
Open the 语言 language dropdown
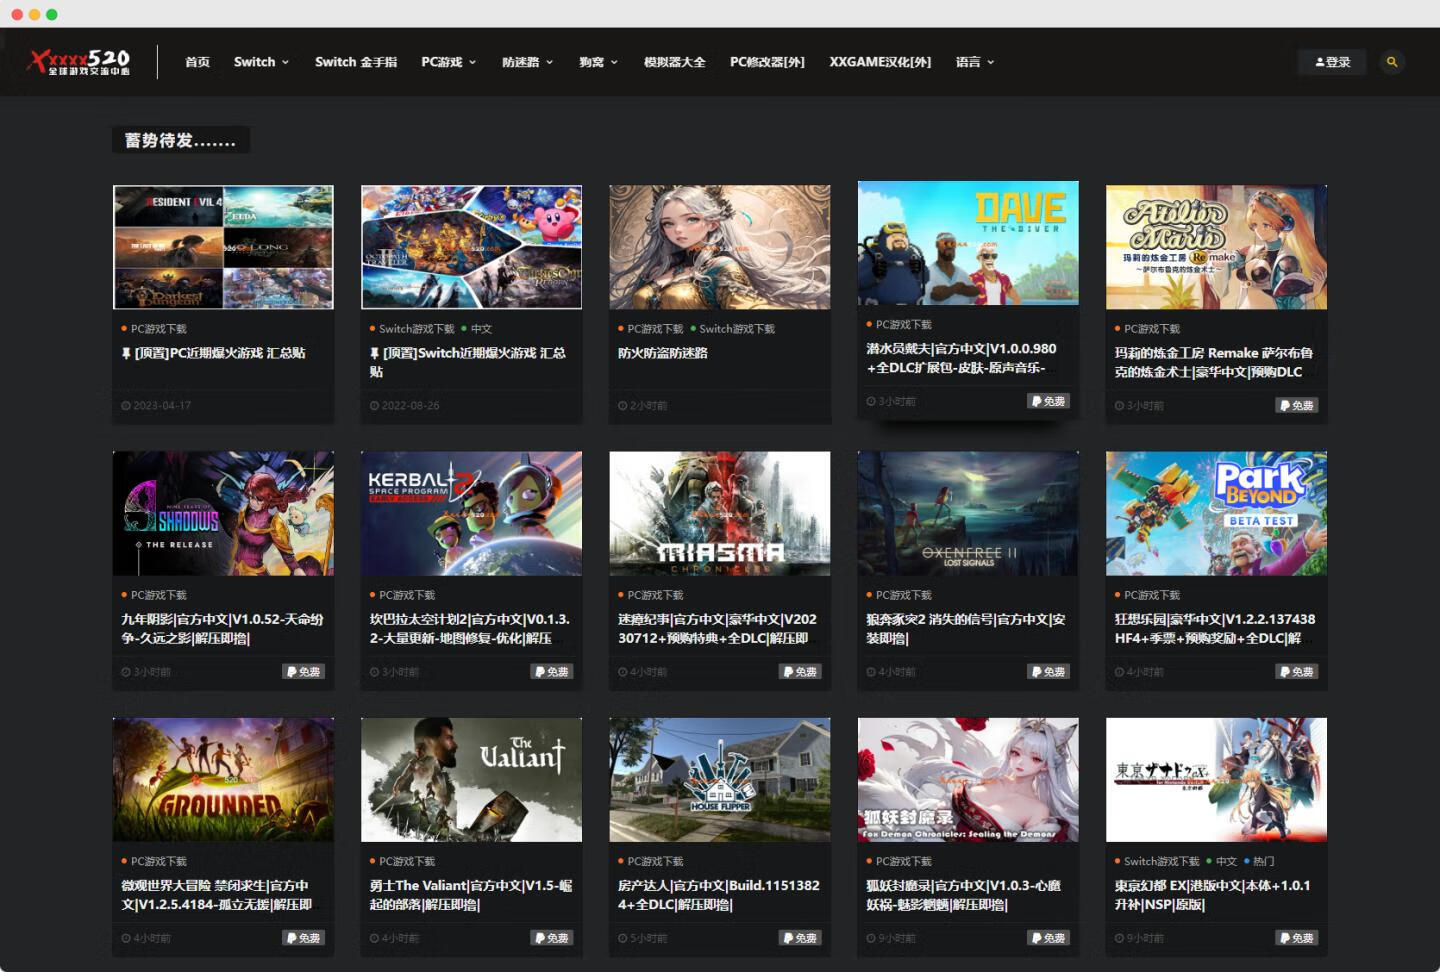coord(974,62)
